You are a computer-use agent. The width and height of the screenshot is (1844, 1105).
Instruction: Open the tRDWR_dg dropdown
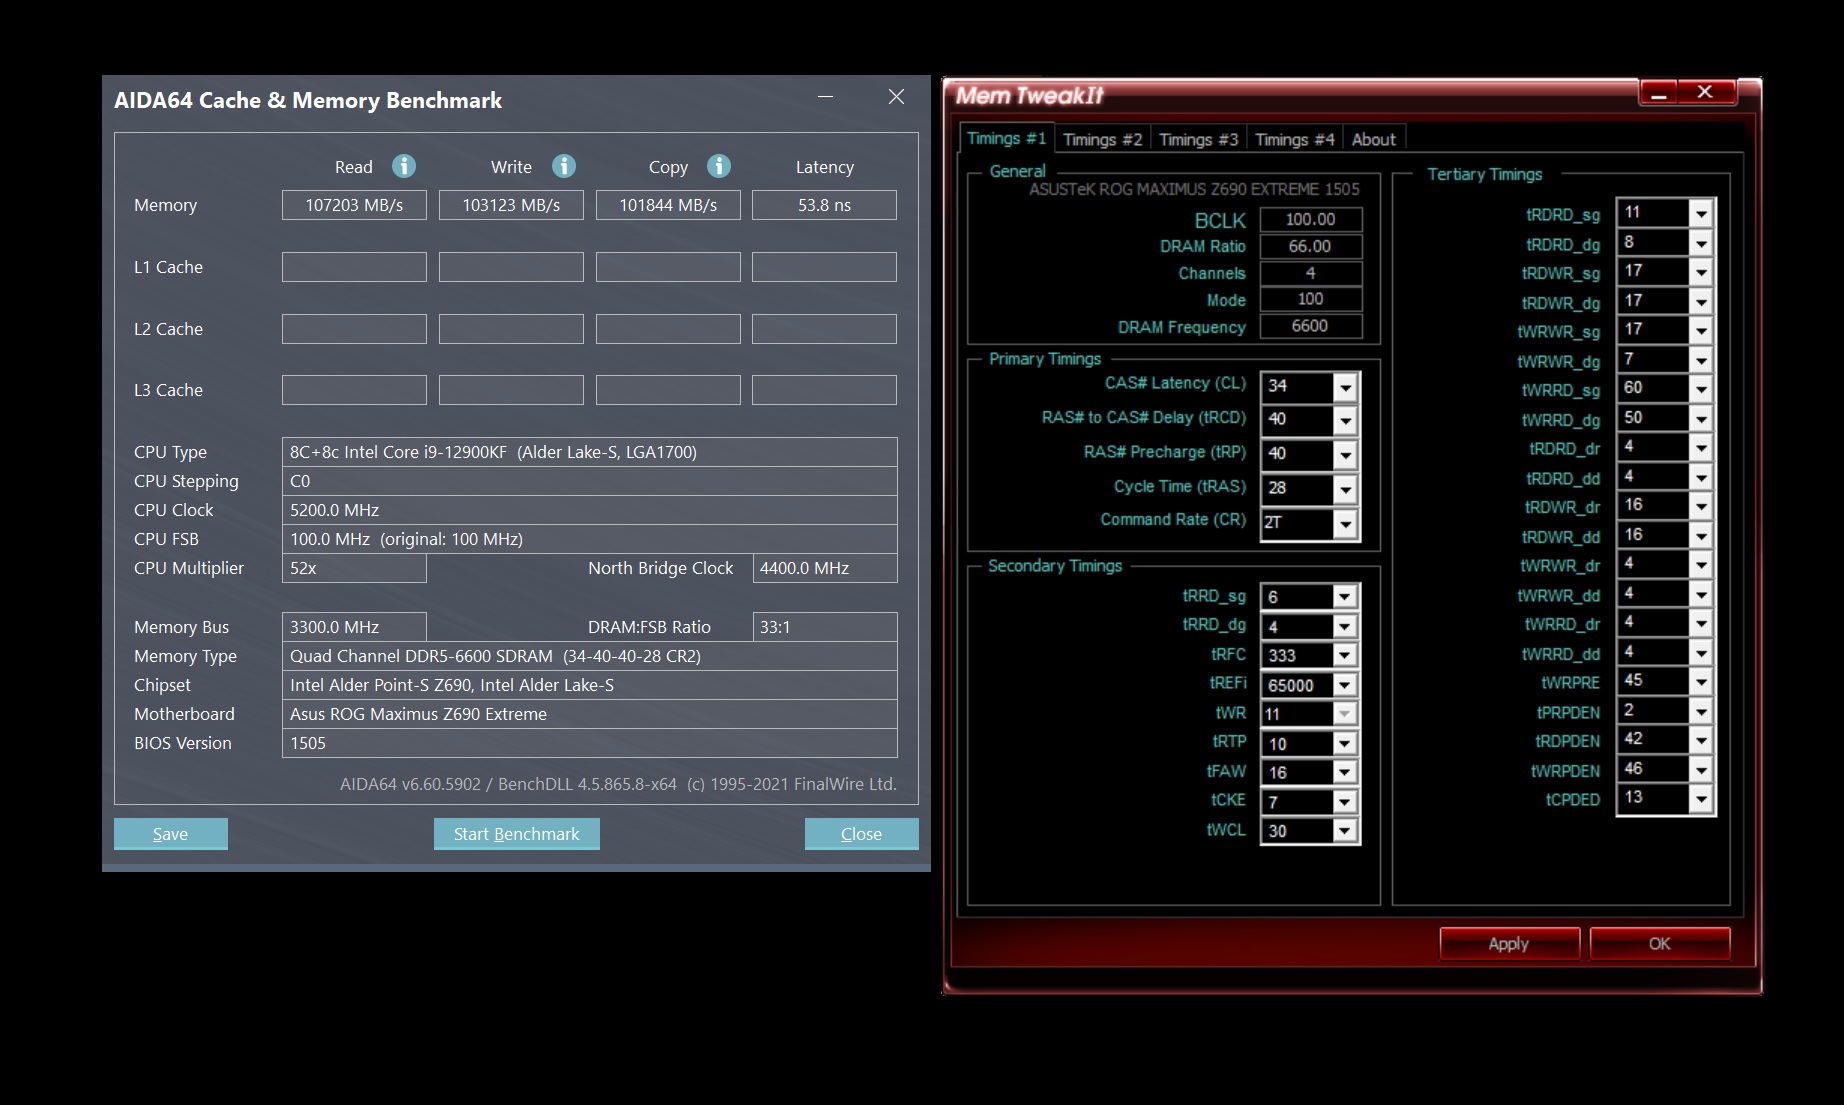(1701, 301)
